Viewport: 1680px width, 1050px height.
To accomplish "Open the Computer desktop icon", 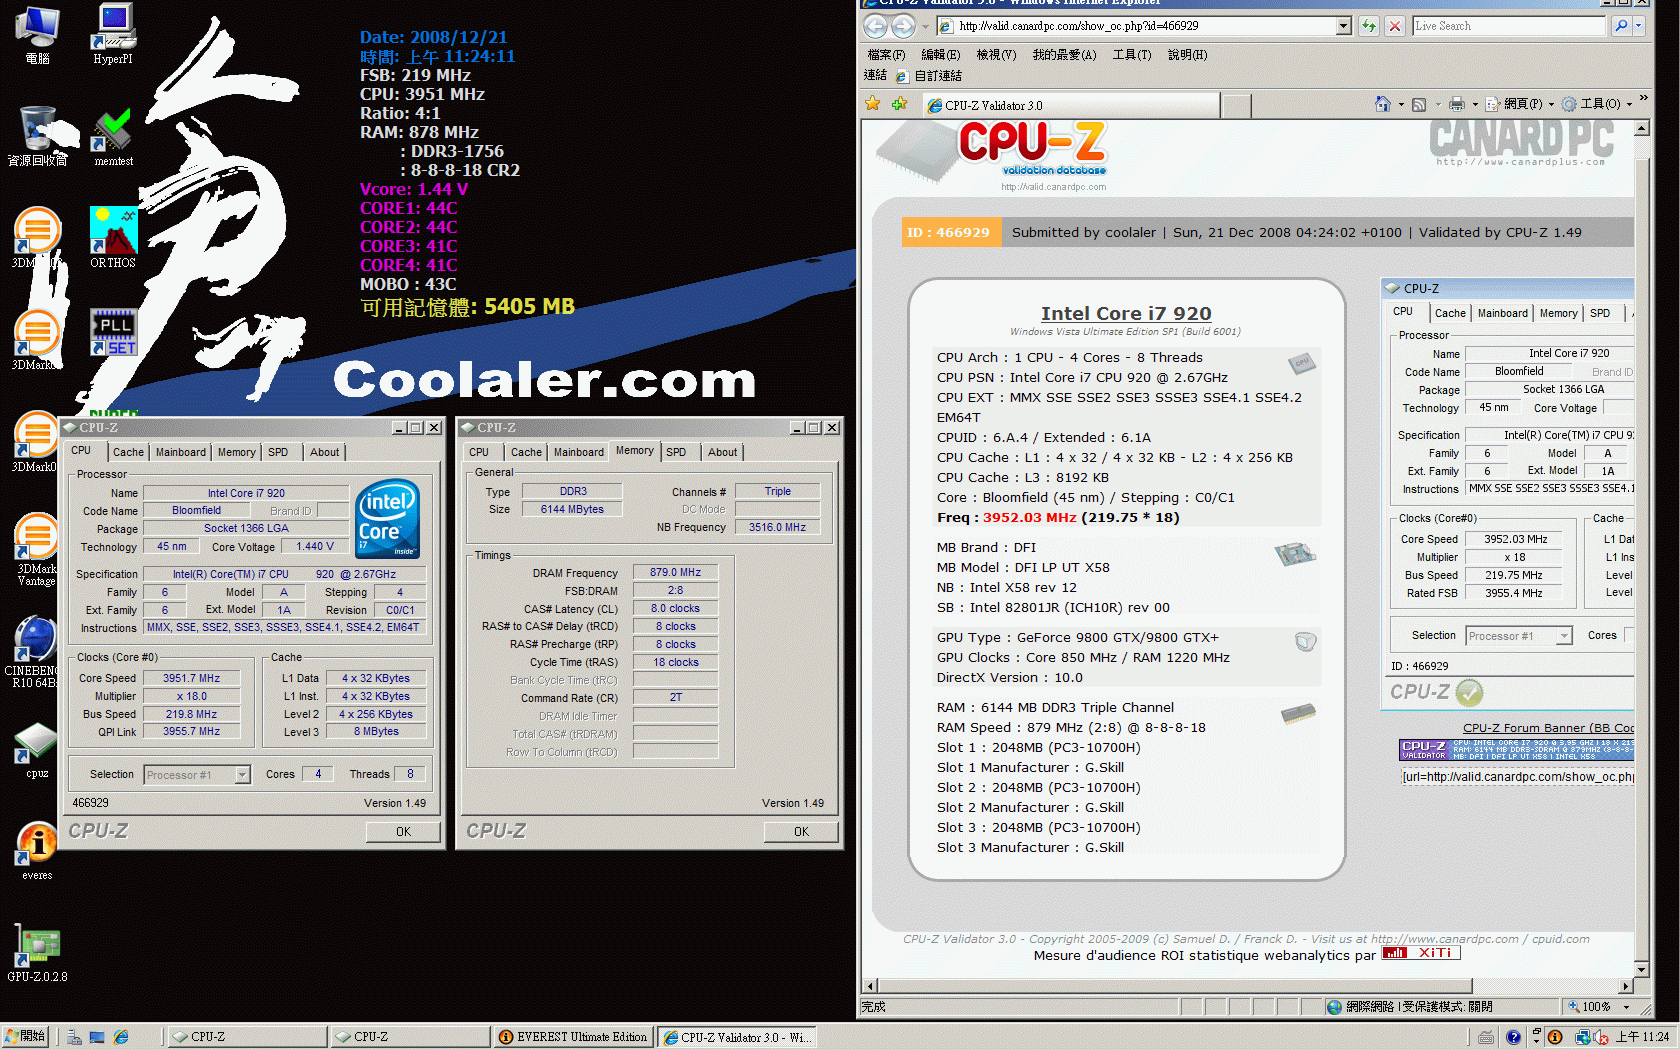I will (x=37, y=34).
